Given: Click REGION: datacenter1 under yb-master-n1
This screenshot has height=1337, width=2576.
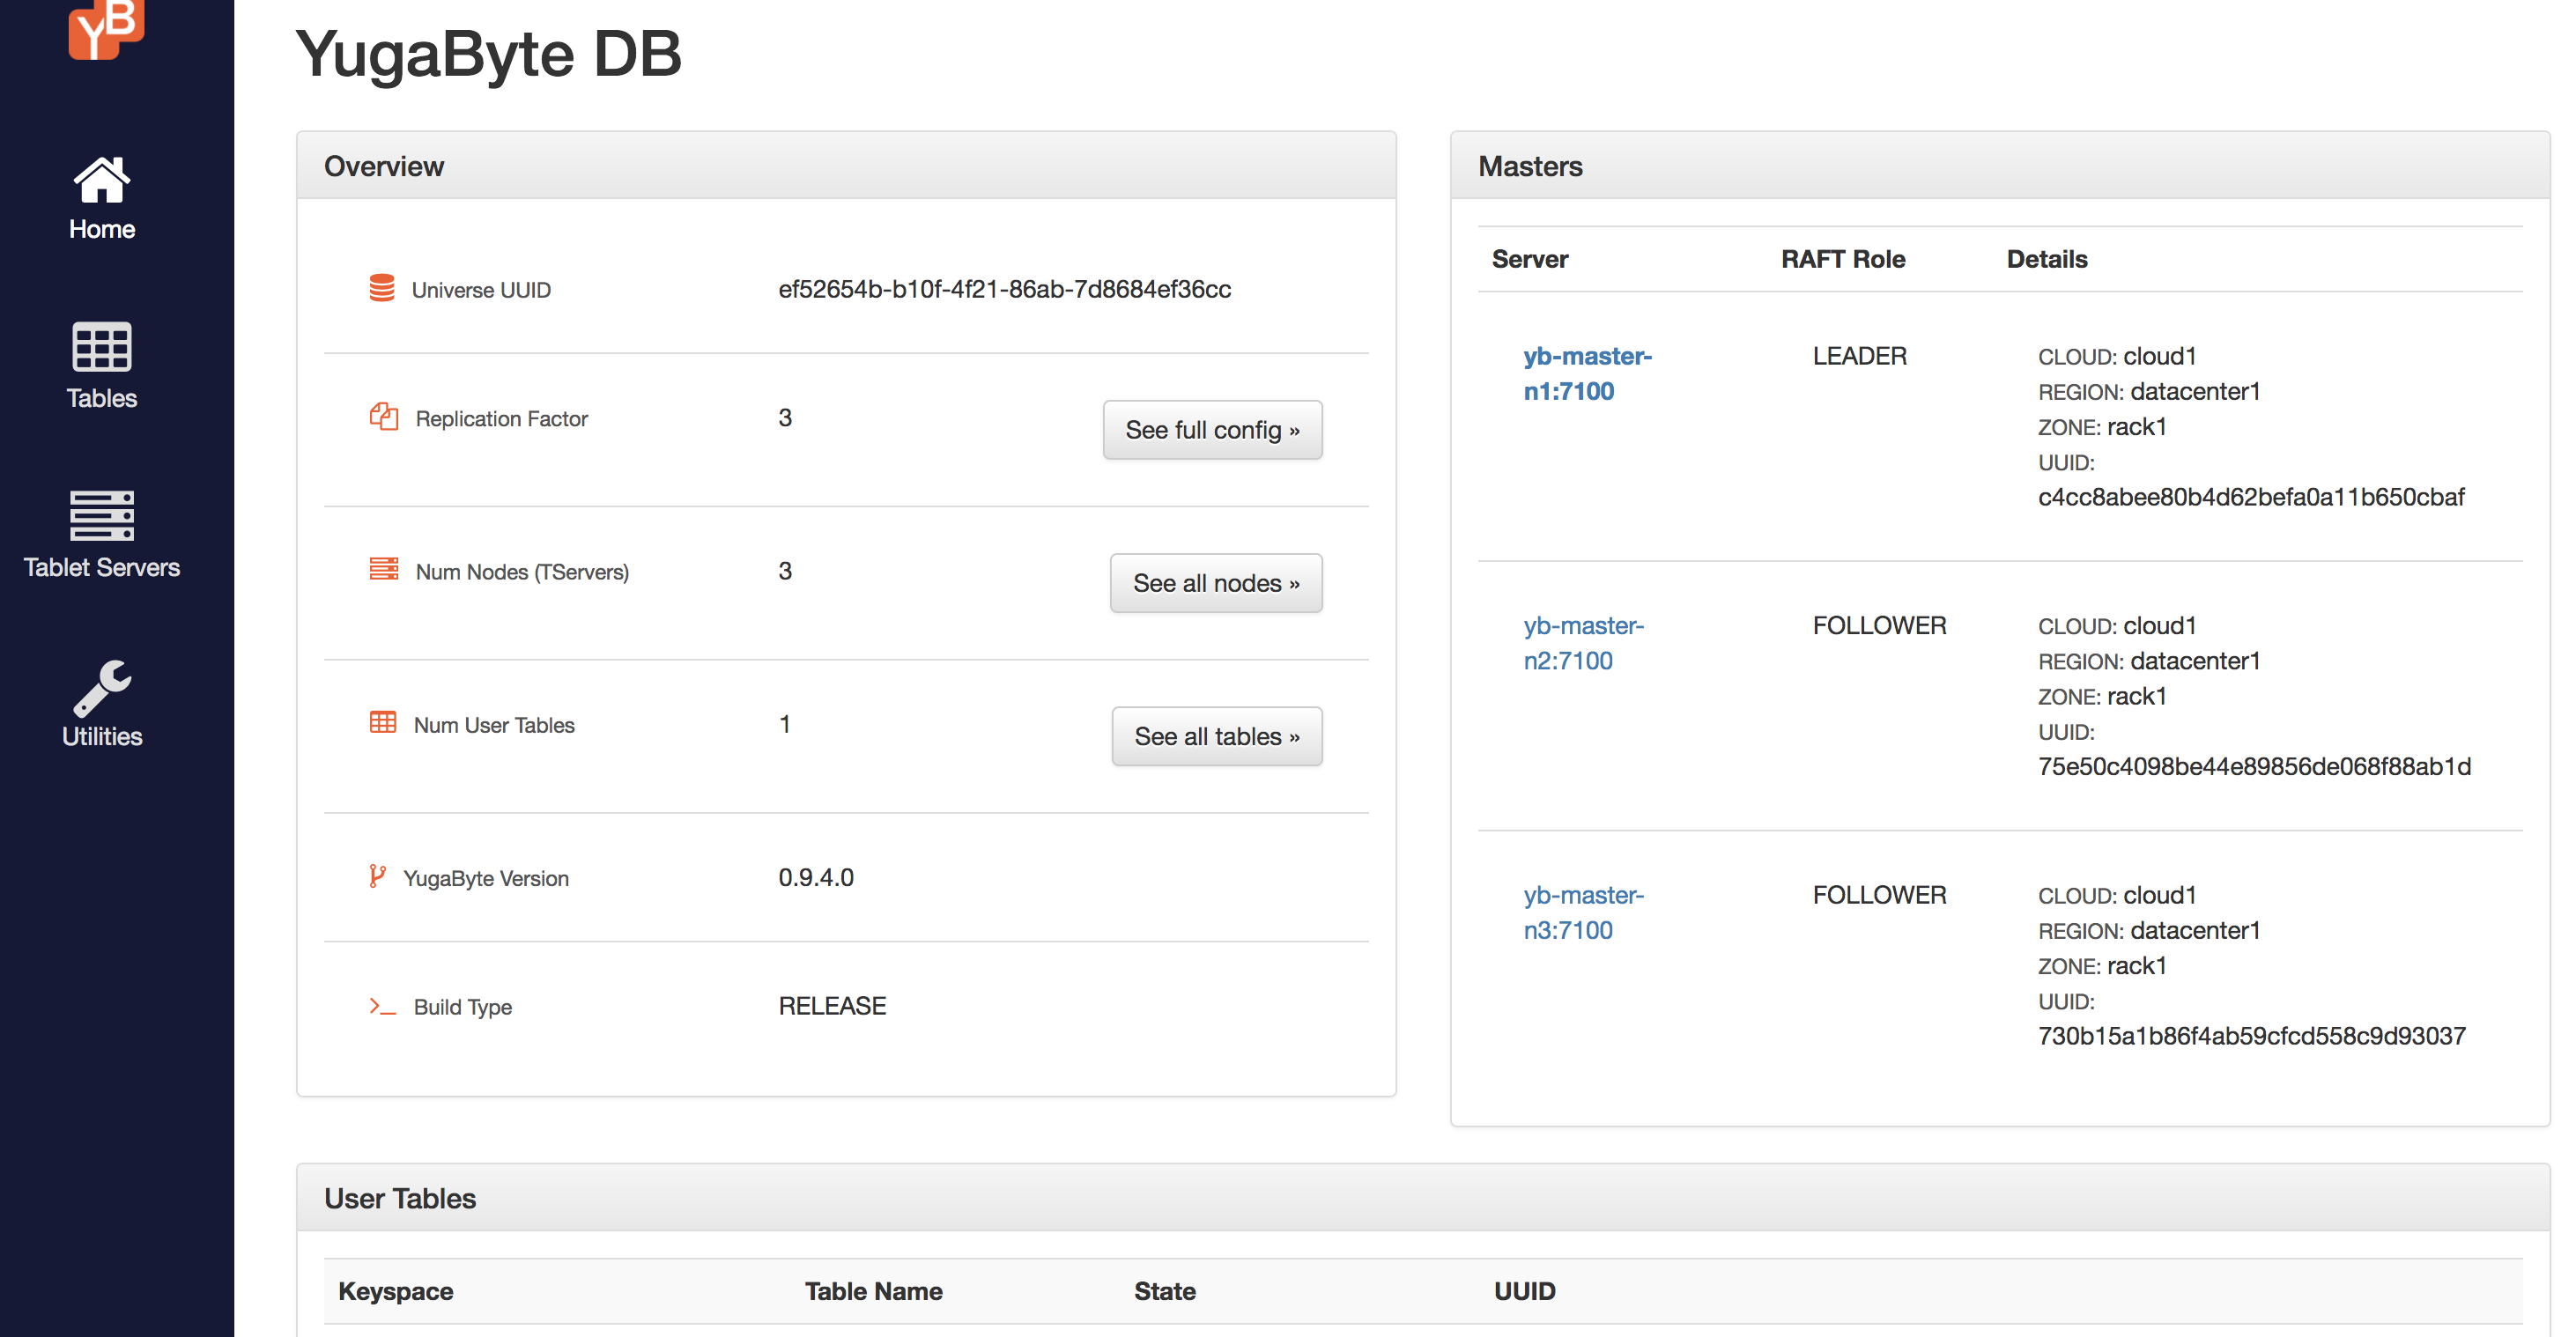Looking at the screenshot, I should coord(2149,391).
